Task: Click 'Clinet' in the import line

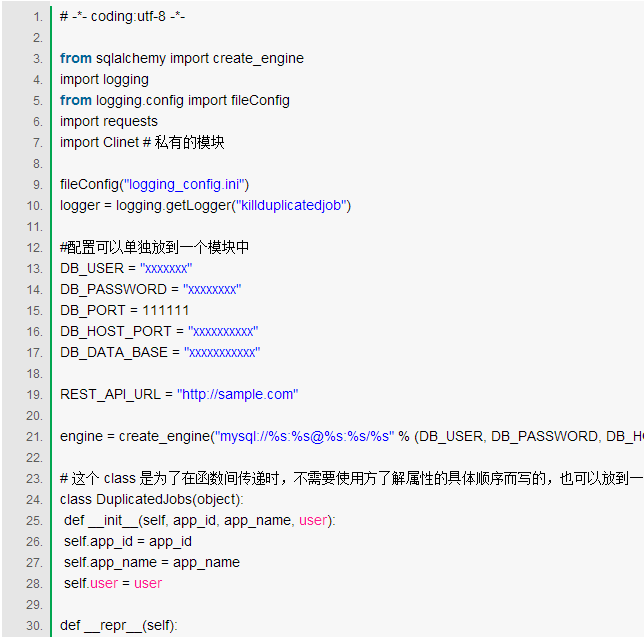Action: point(121,142)
